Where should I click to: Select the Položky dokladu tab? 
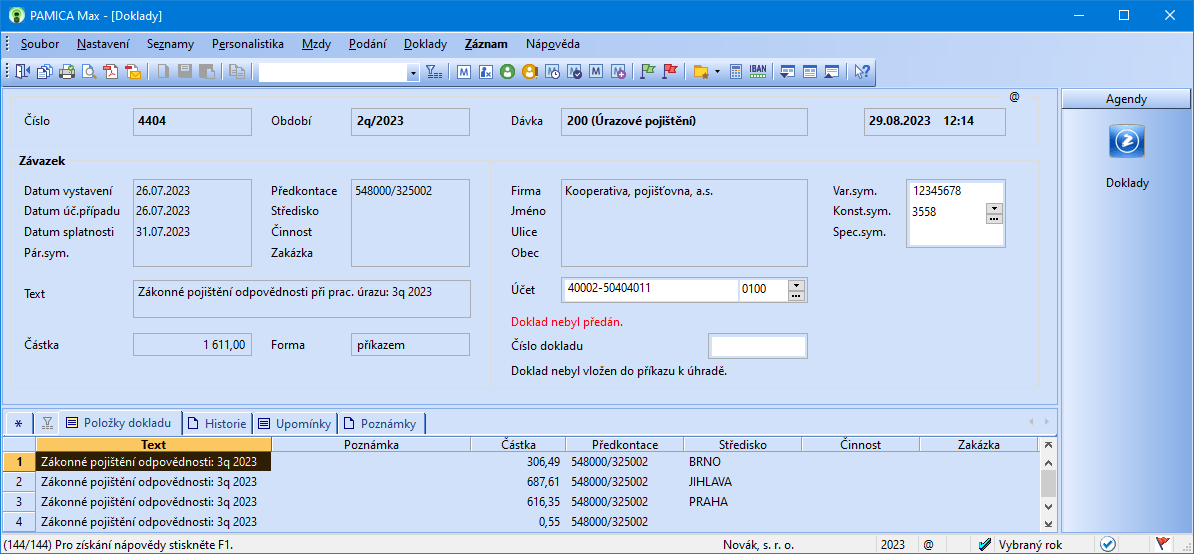pos(120,422)
